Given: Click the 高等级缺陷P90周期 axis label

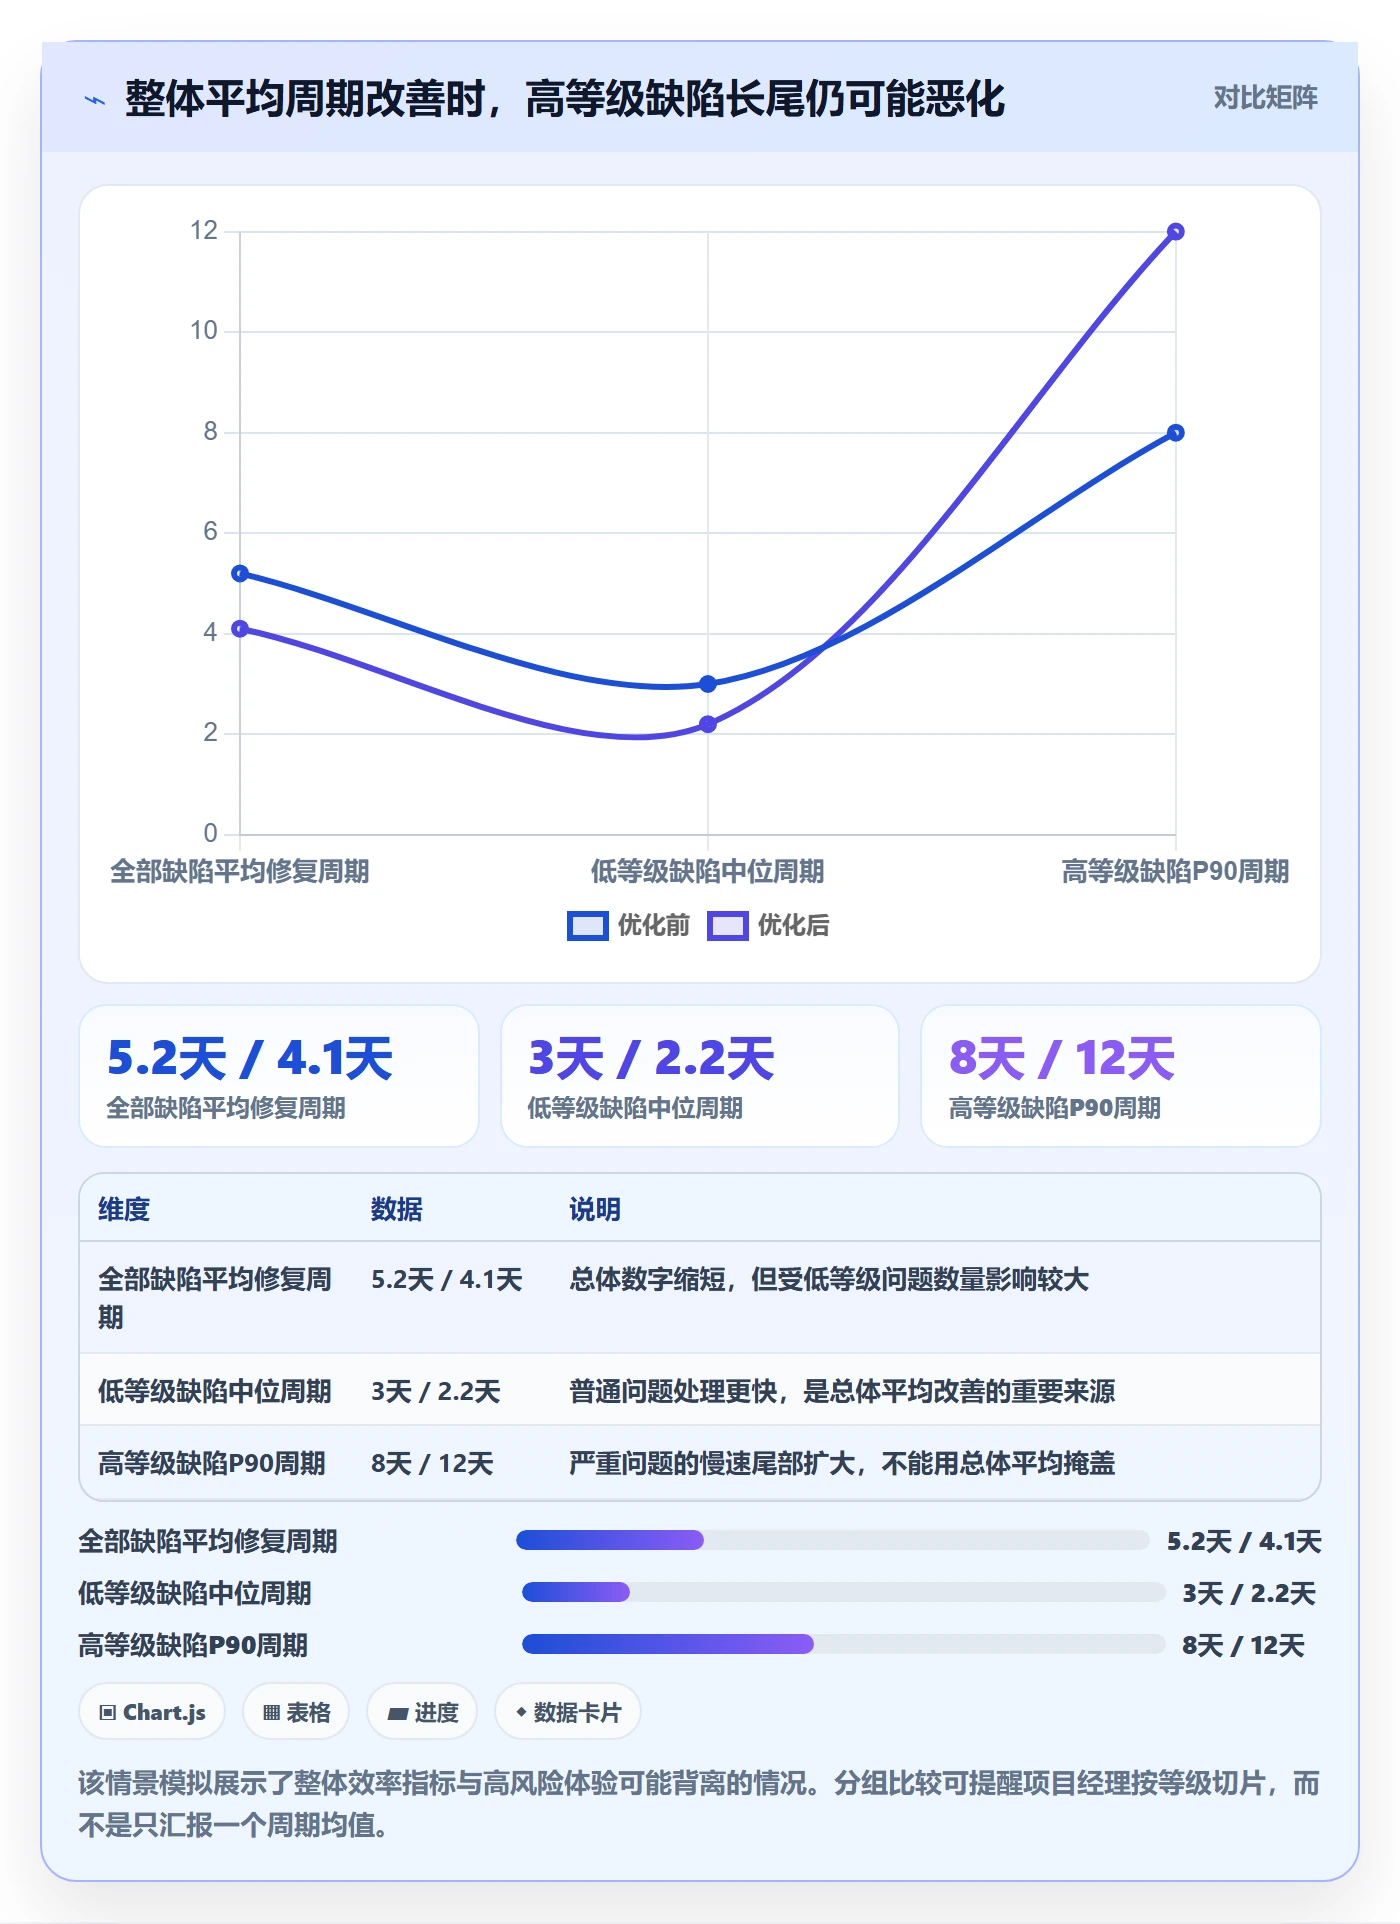Looking at the screenshot, I should pos(1176,872).
